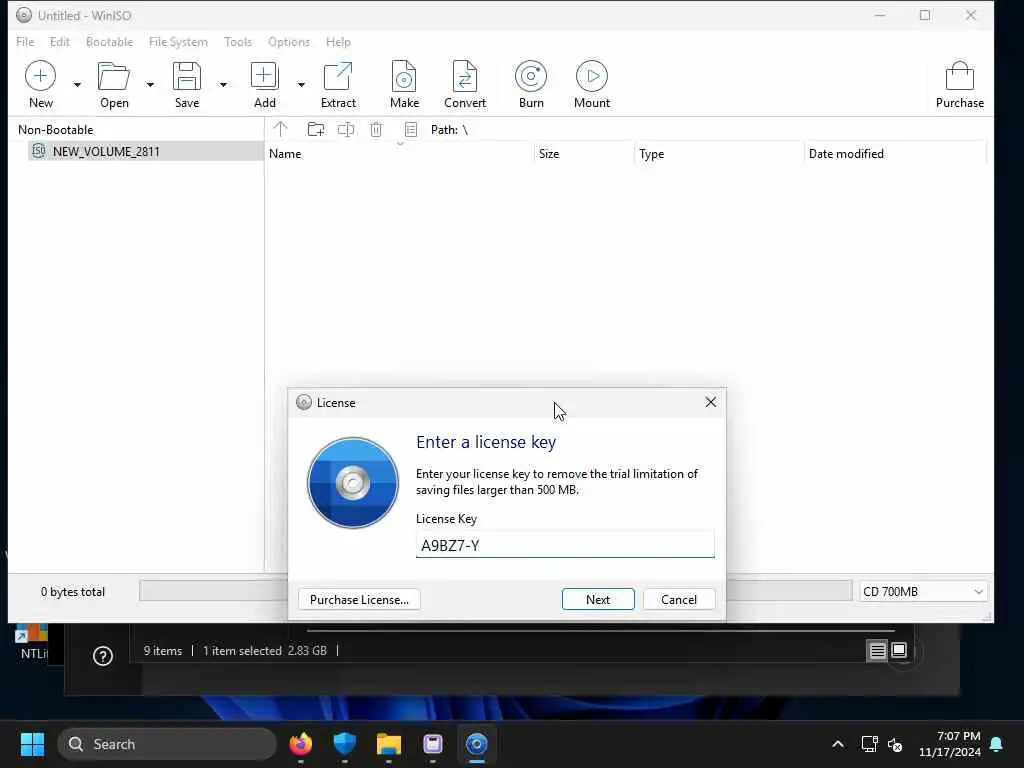Expand the New button dropdown arrow
The width and height of the screenshot is (1024, 768).
77,84
